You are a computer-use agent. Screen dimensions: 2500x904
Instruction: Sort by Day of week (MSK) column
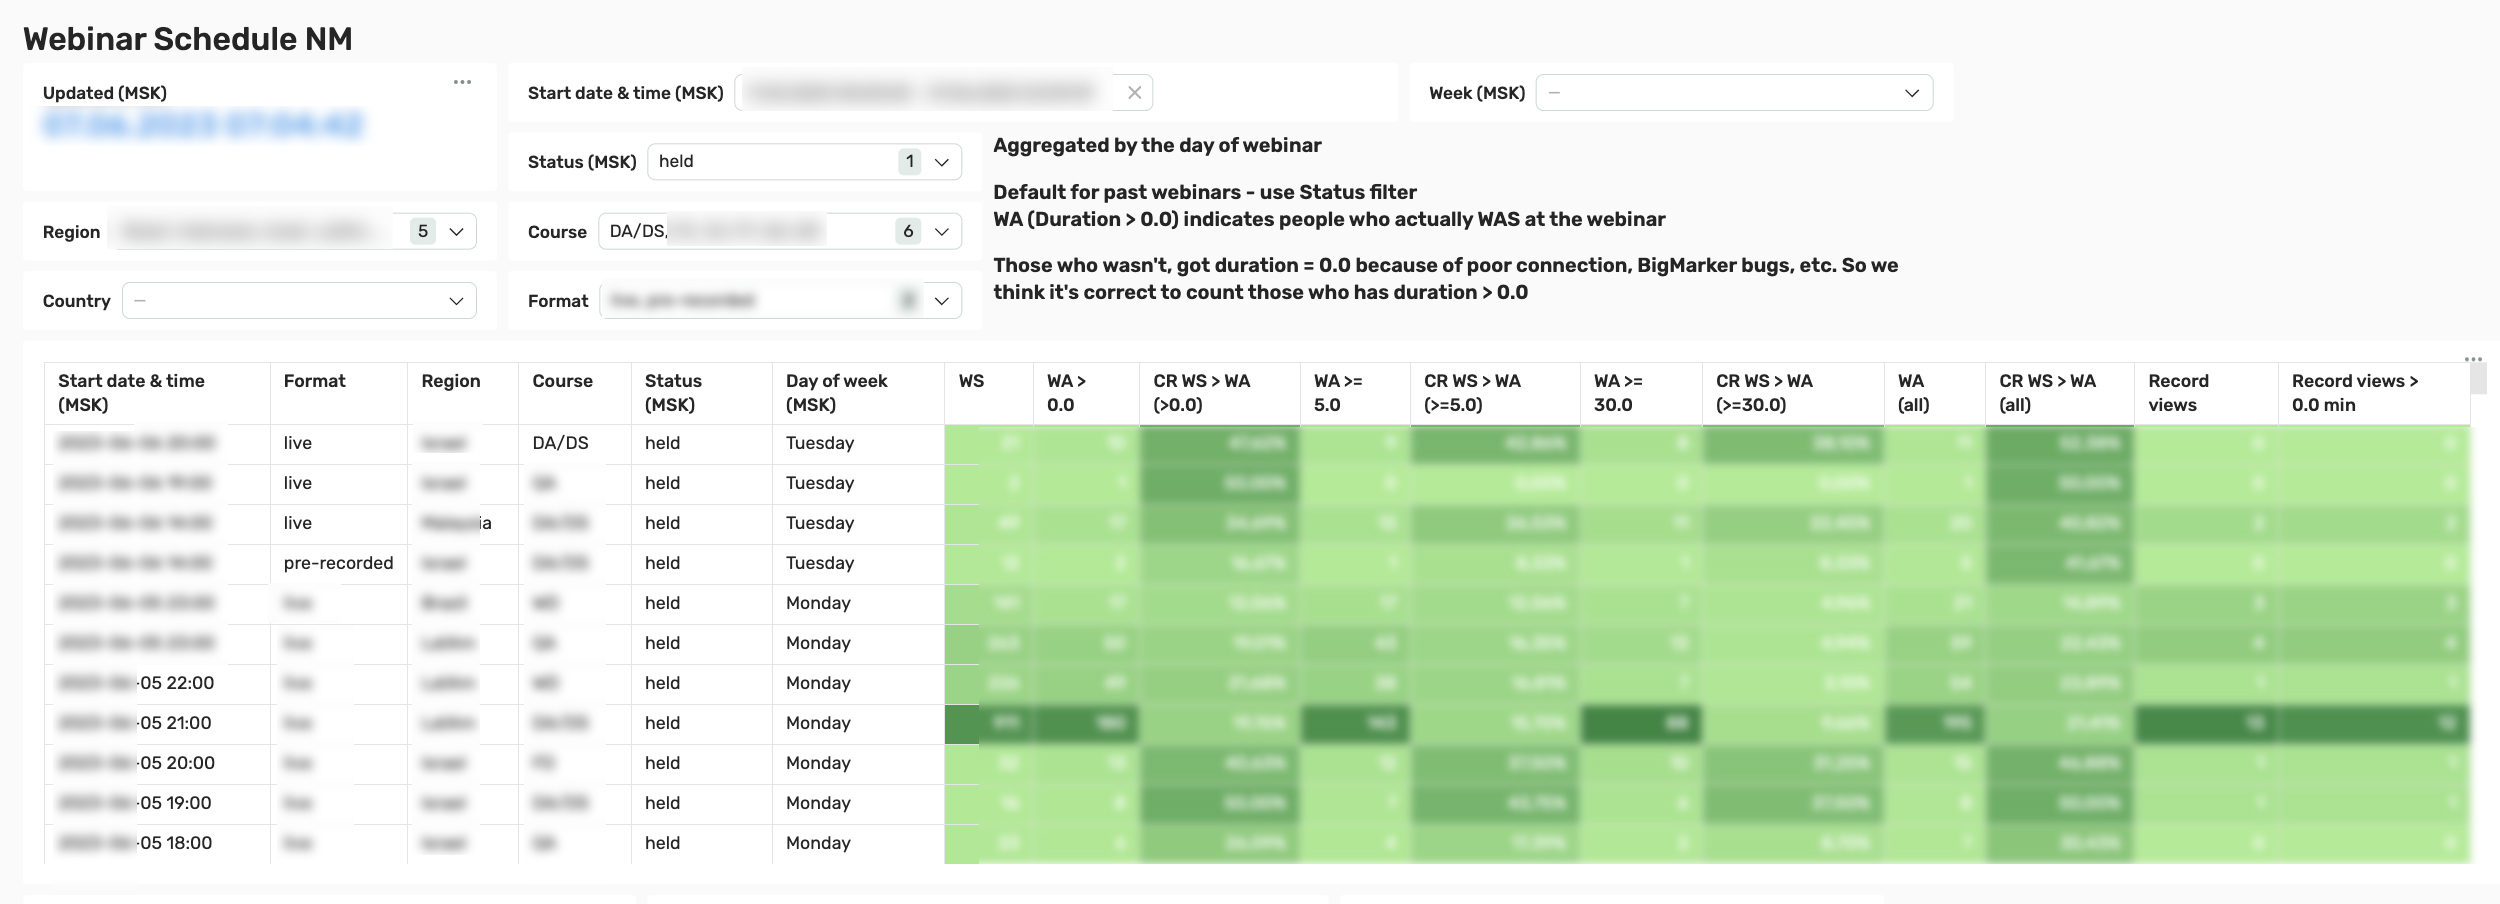click(836, 393)
